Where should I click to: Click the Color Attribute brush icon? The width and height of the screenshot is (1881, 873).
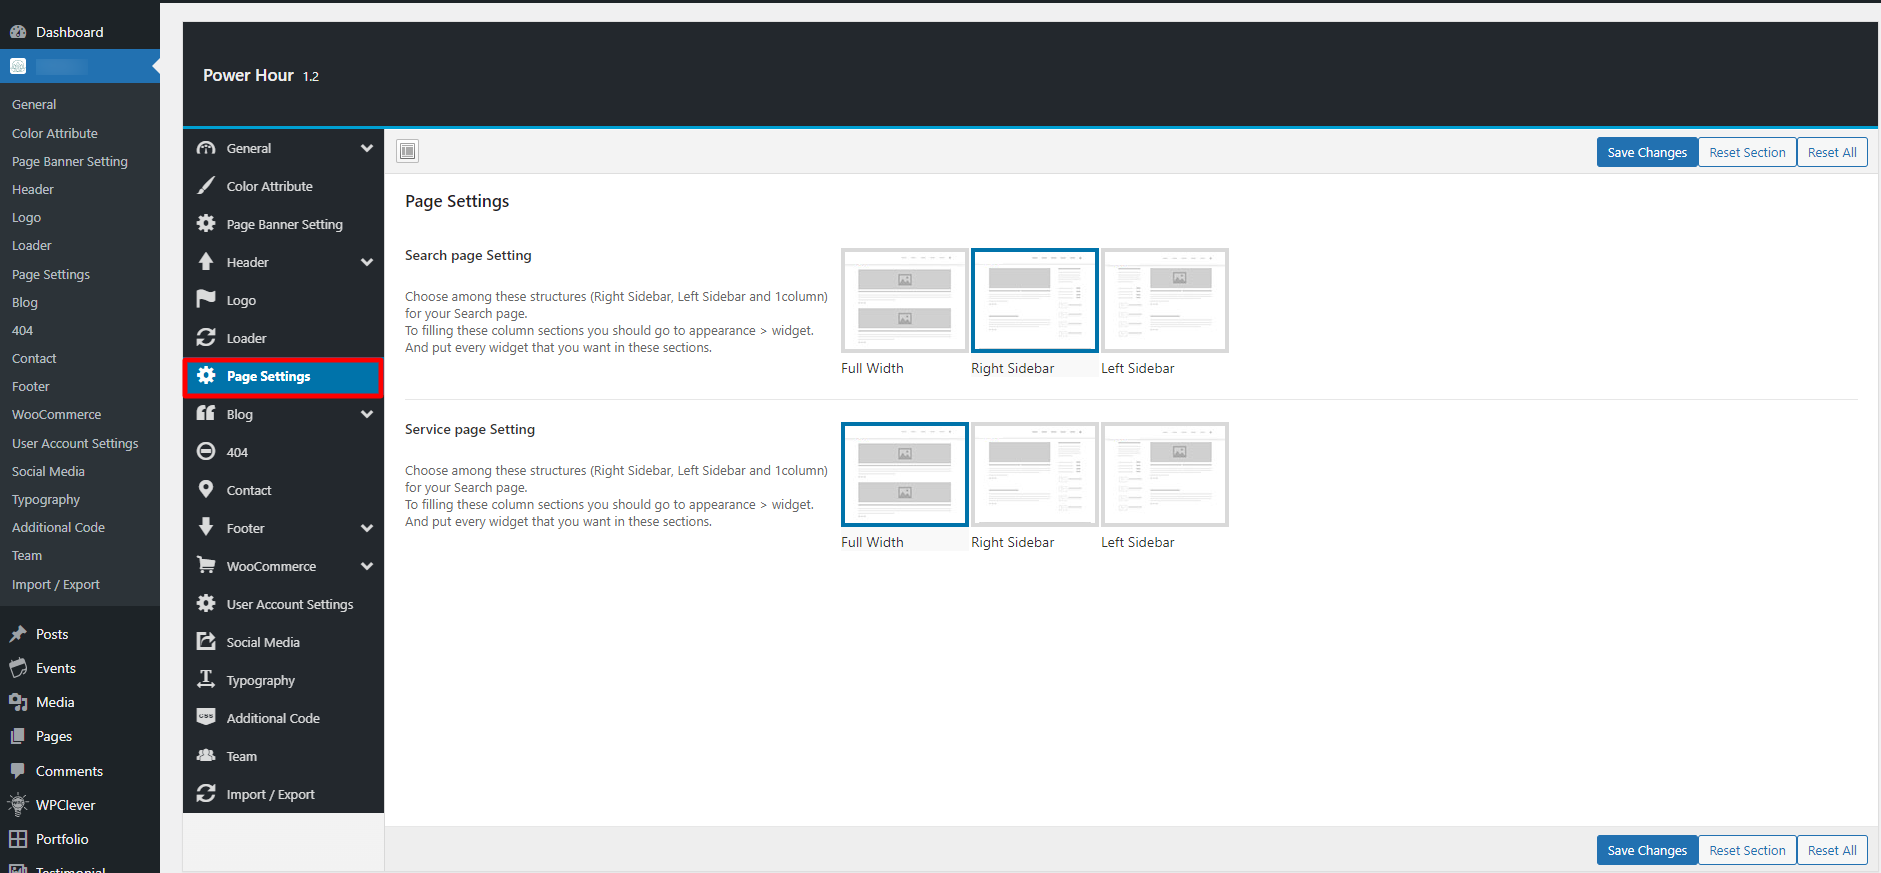(x=206, y=186)
